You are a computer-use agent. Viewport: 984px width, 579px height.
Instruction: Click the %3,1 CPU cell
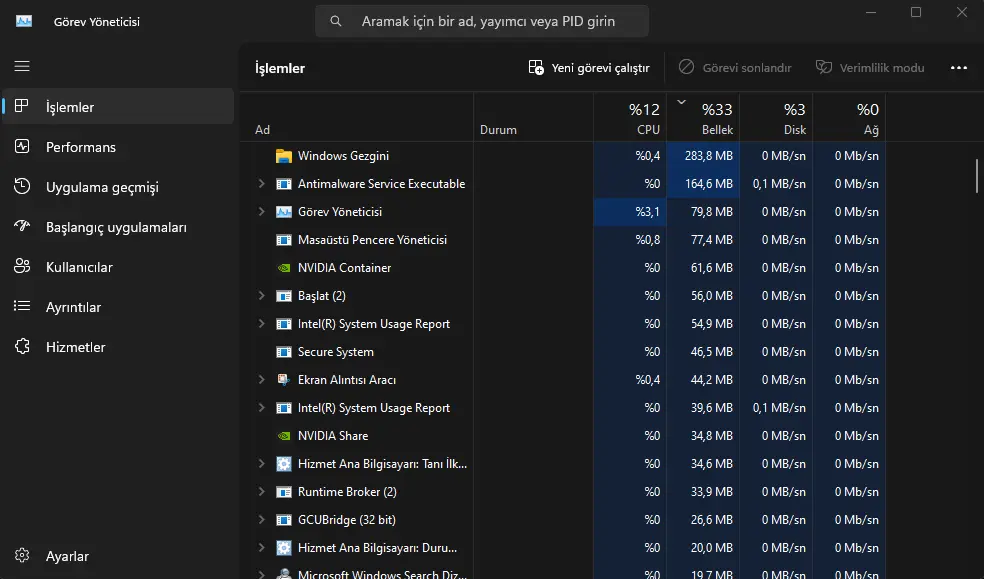630,212
